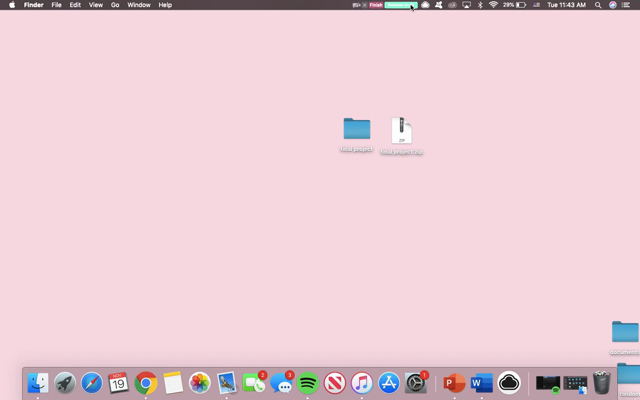Open Spotlight search in menu bar

598,5
